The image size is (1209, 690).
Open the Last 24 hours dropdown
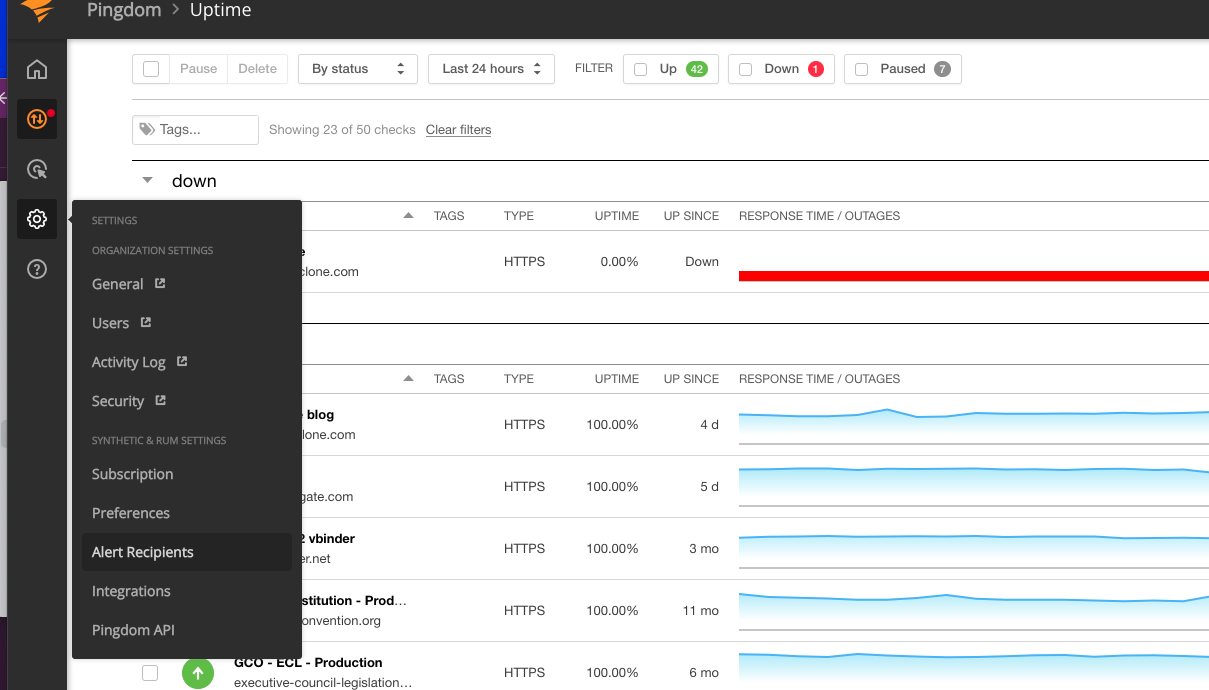pos(491,69)
